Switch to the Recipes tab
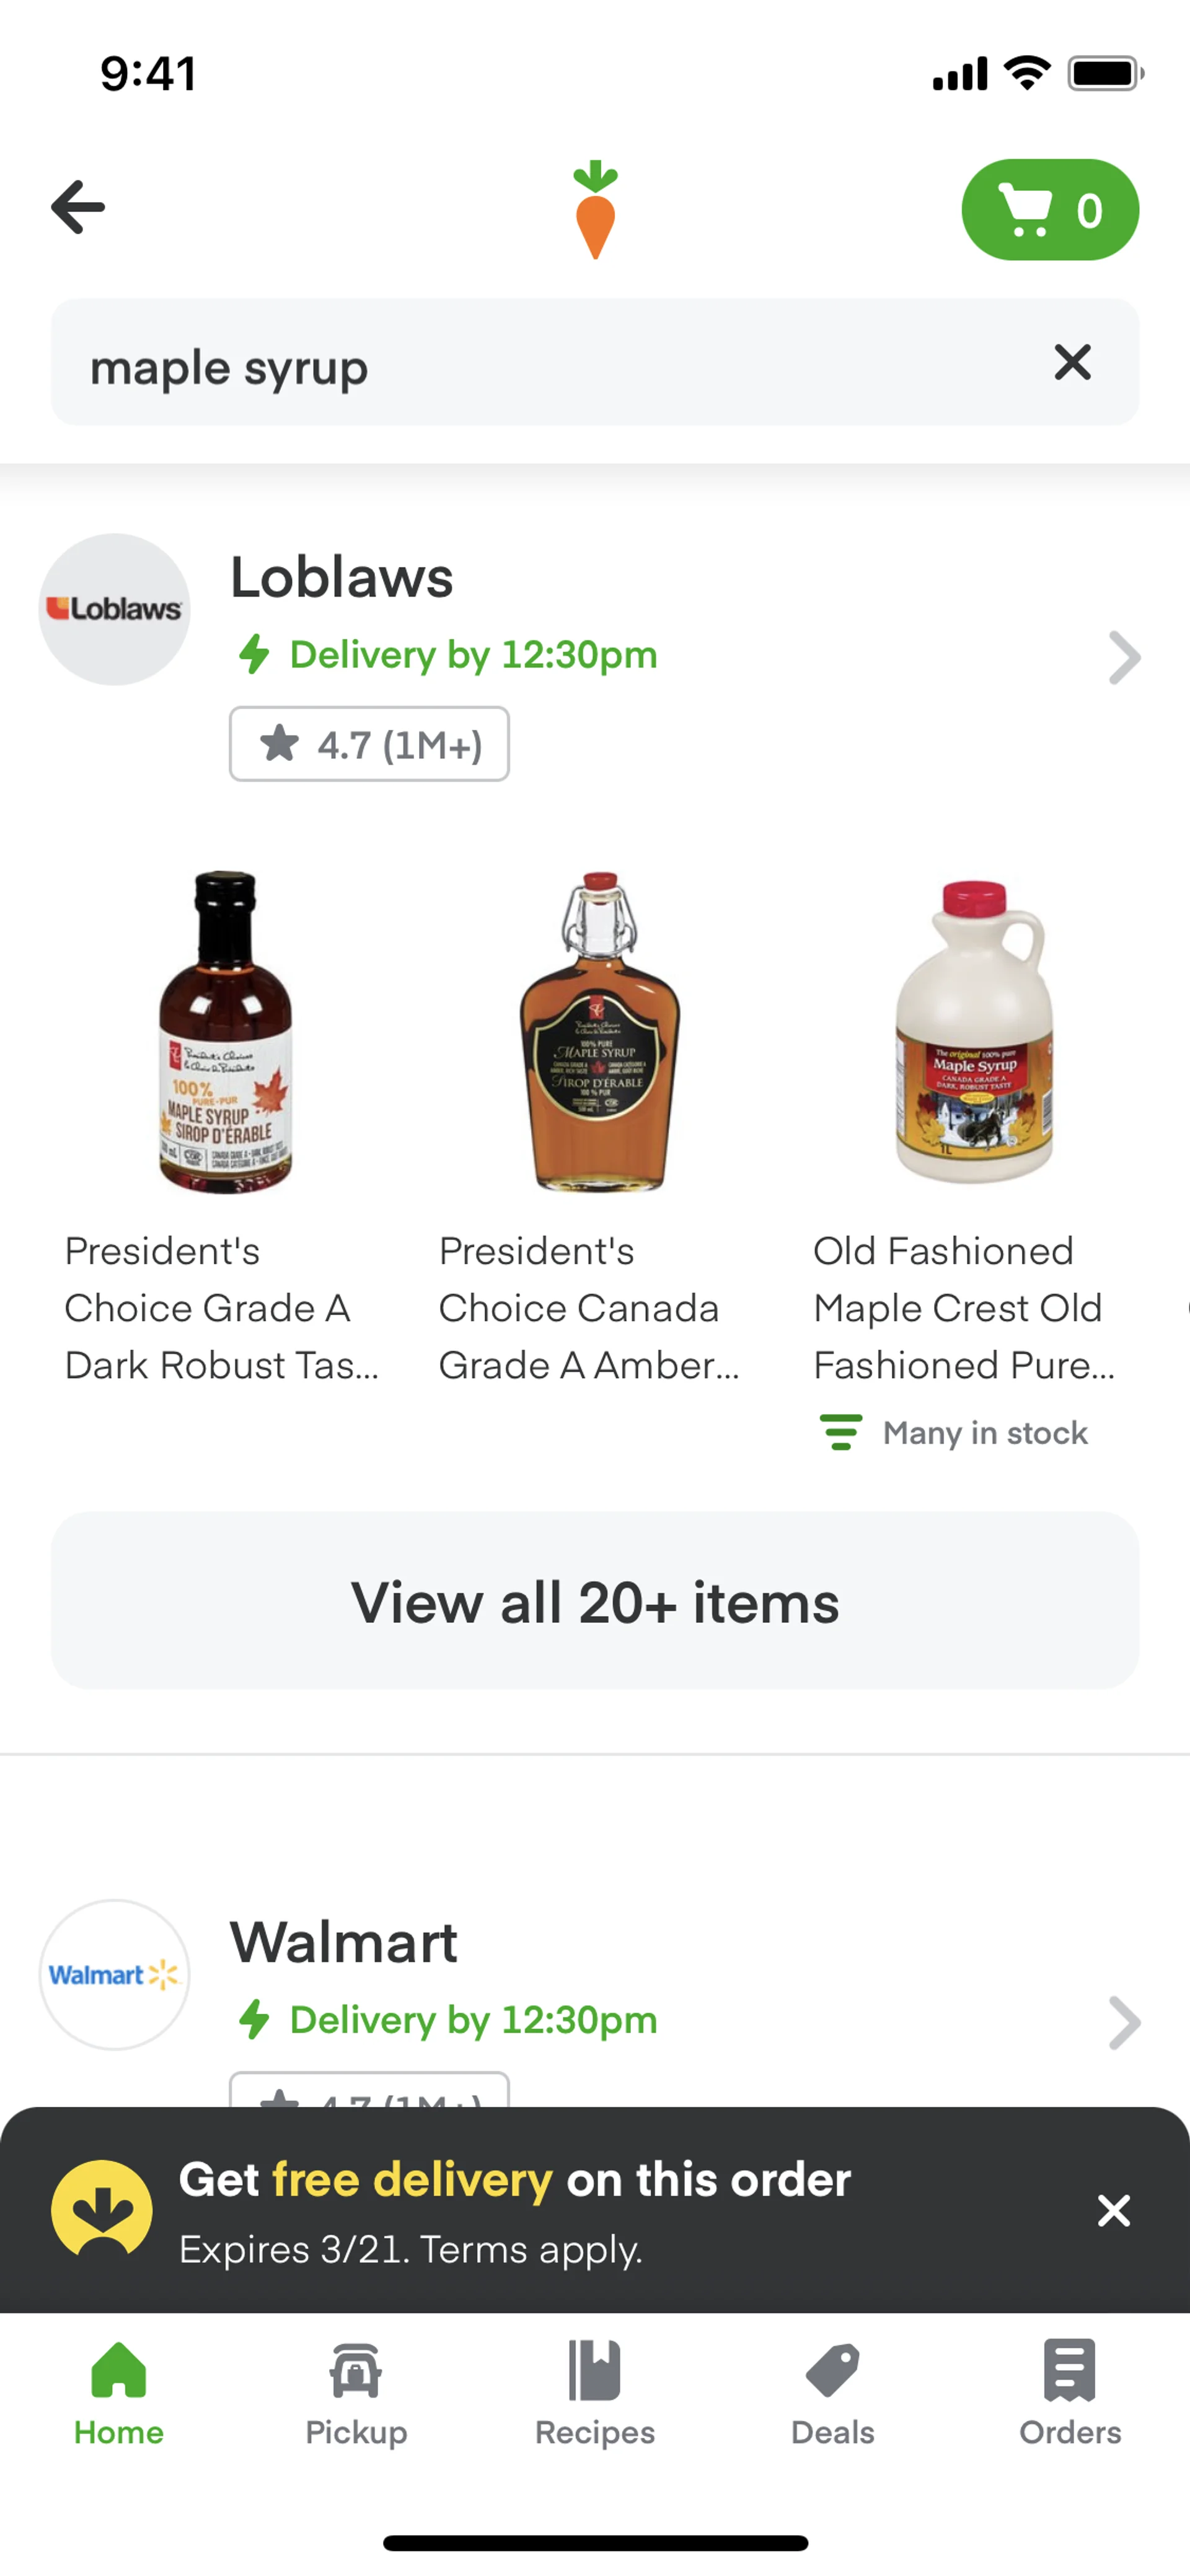The image size is (1190, 2576). (595, 2392)
